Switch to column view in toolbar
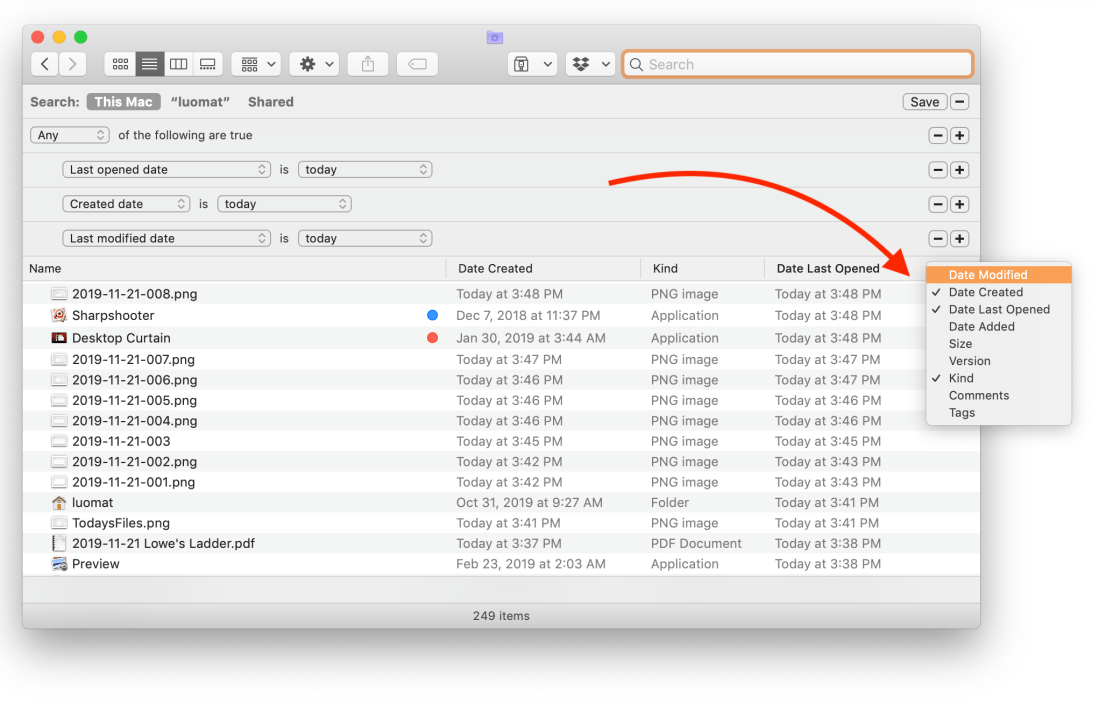This screenshot has height=706, width=1099. coord(178,64)
